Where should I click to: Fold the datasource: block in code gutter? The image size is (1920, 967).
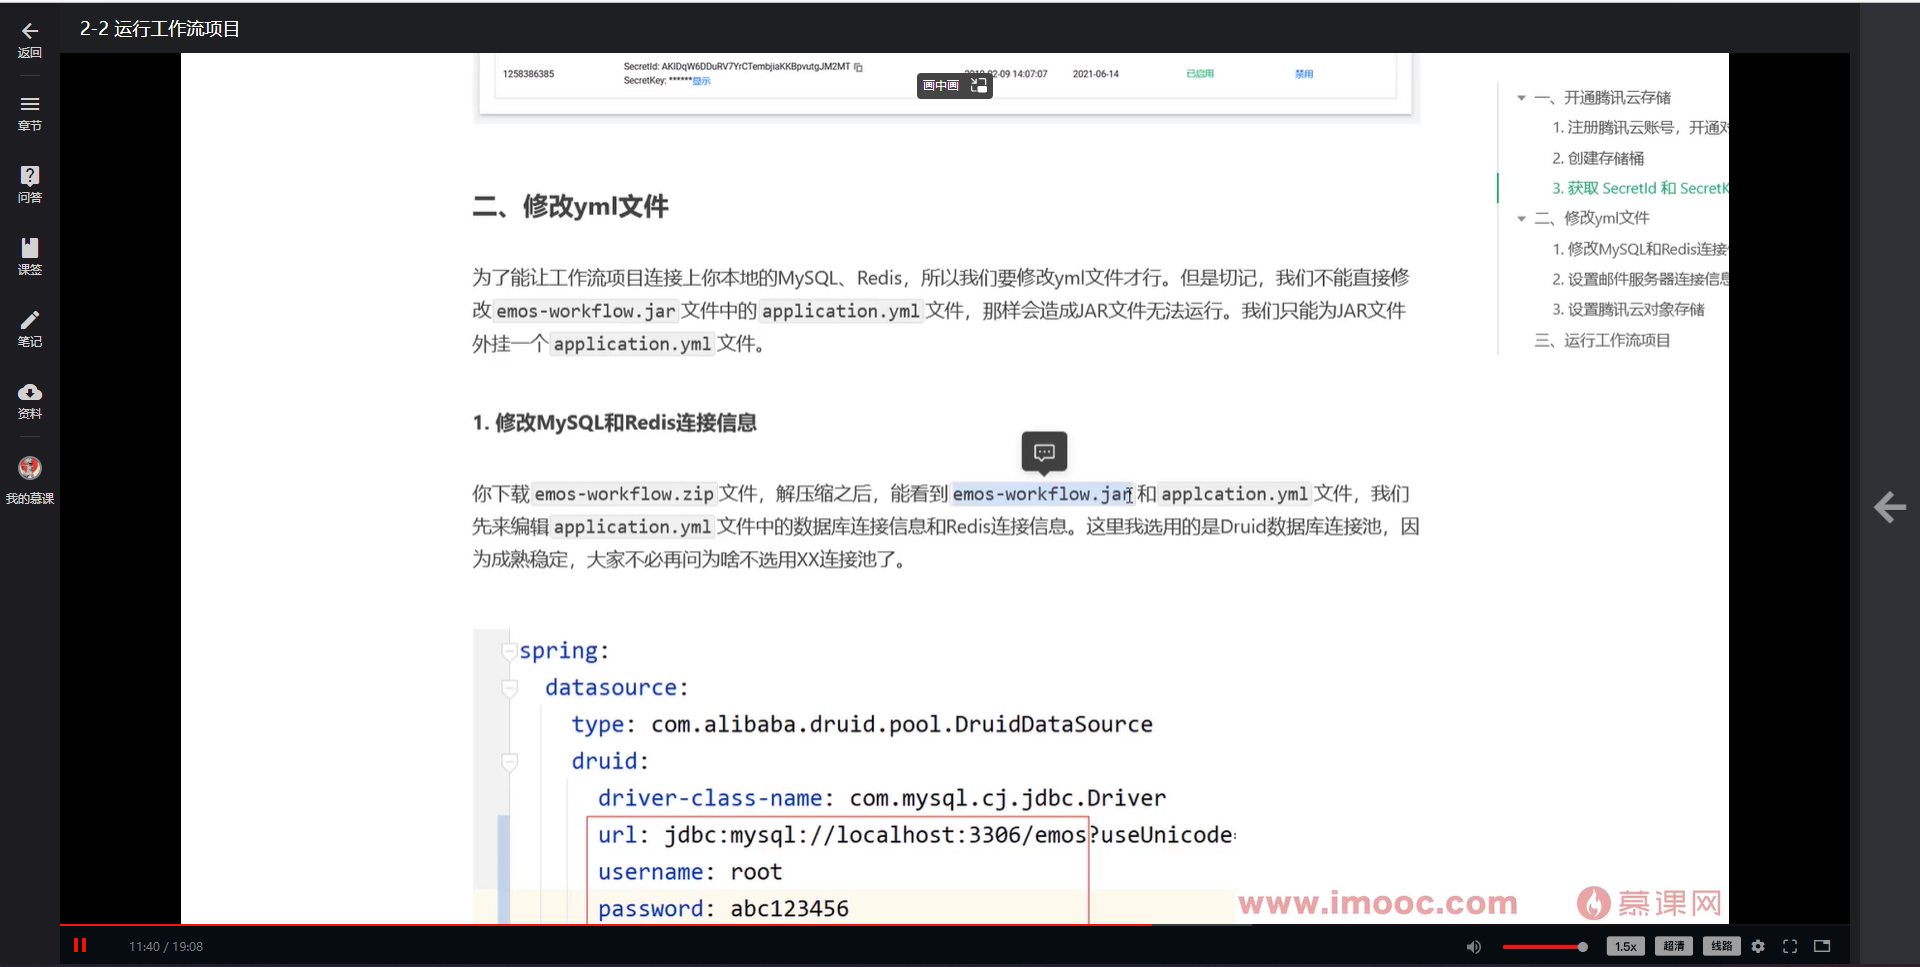(509, 688)
